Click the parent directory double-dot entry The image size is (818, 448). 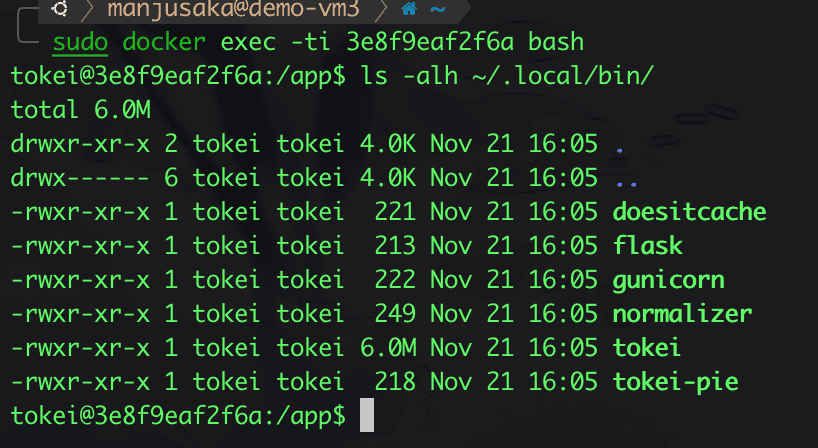(x=625, y=180)
